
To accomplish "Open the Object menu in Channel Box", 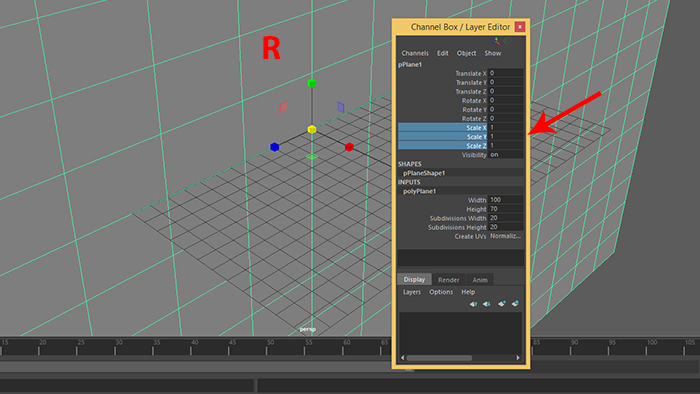I will [466, 53].
